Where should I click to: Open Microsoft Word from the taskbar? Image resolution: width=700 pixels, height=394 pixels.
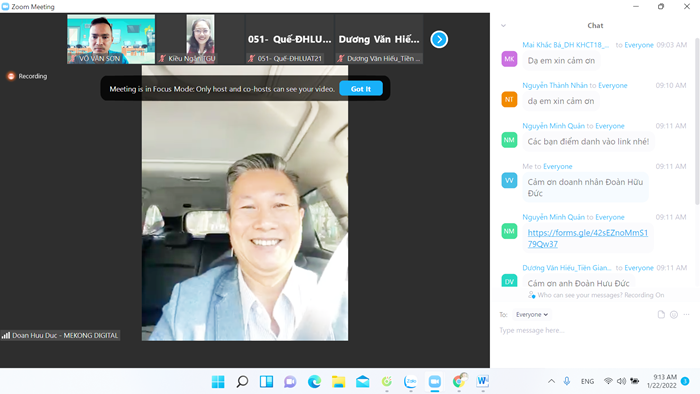483,382
